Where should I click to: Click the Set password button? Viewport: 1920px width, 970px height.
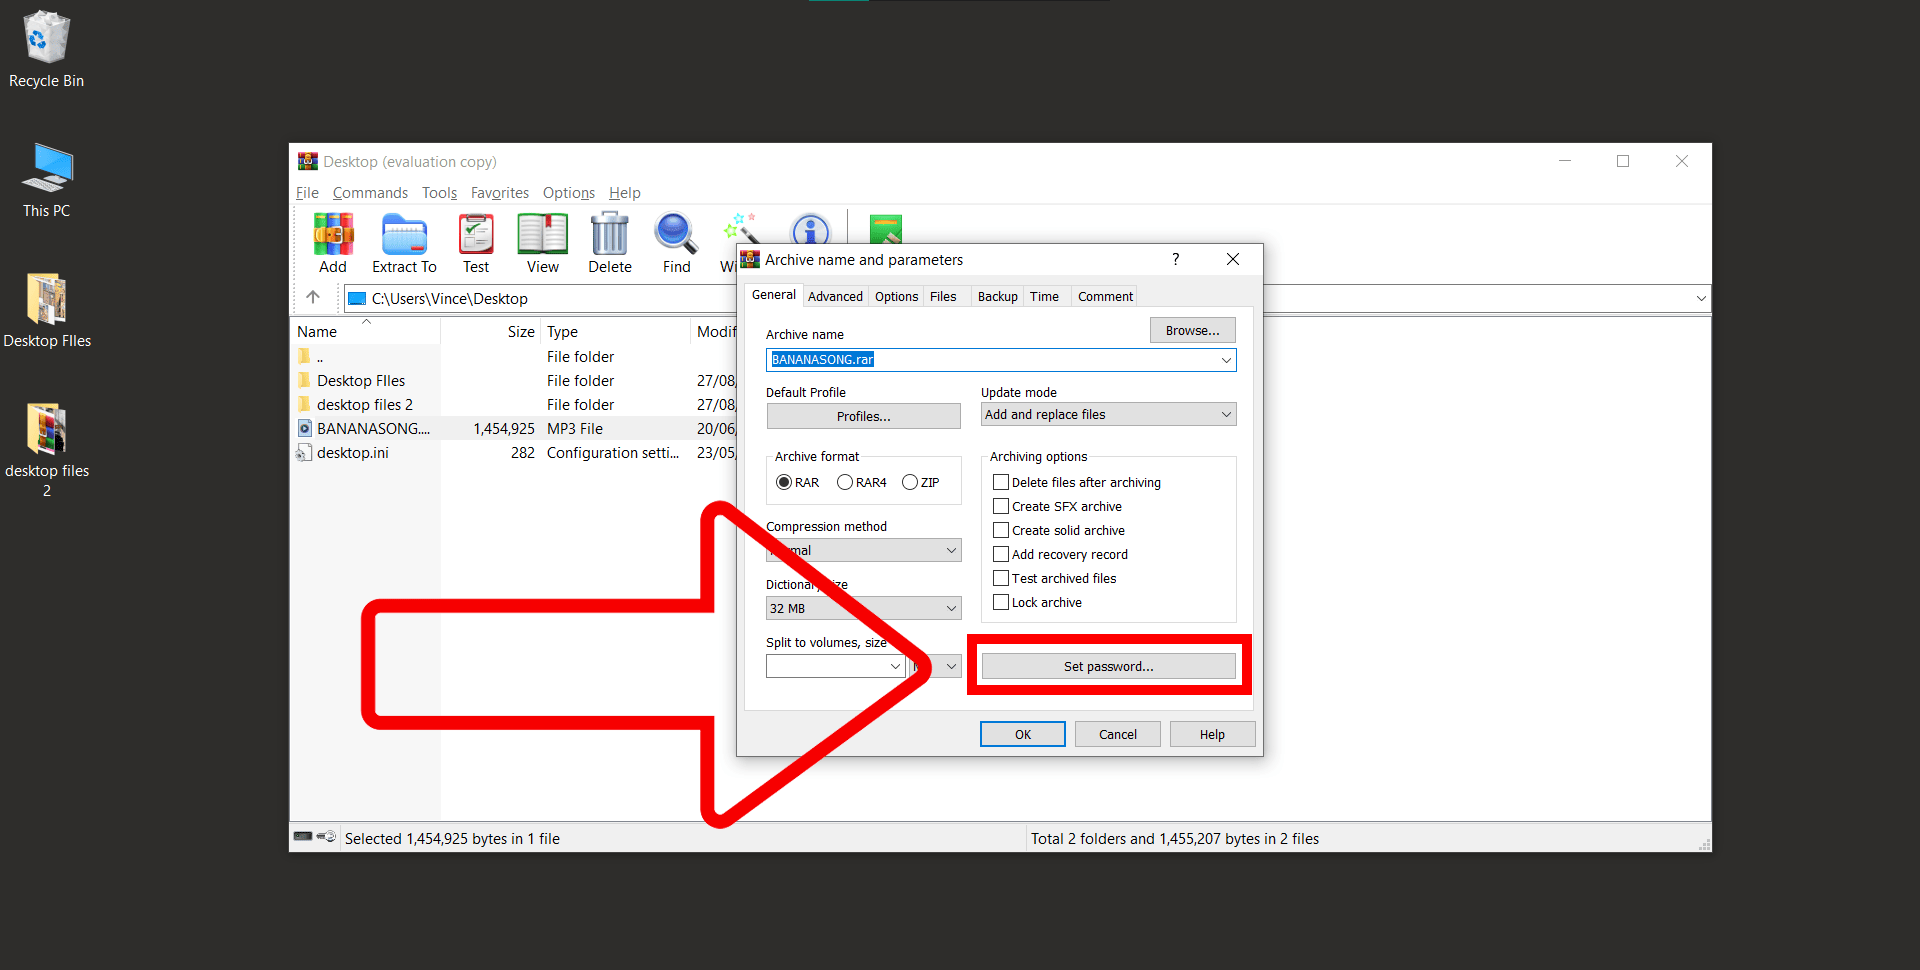[x=1108, y=666]
